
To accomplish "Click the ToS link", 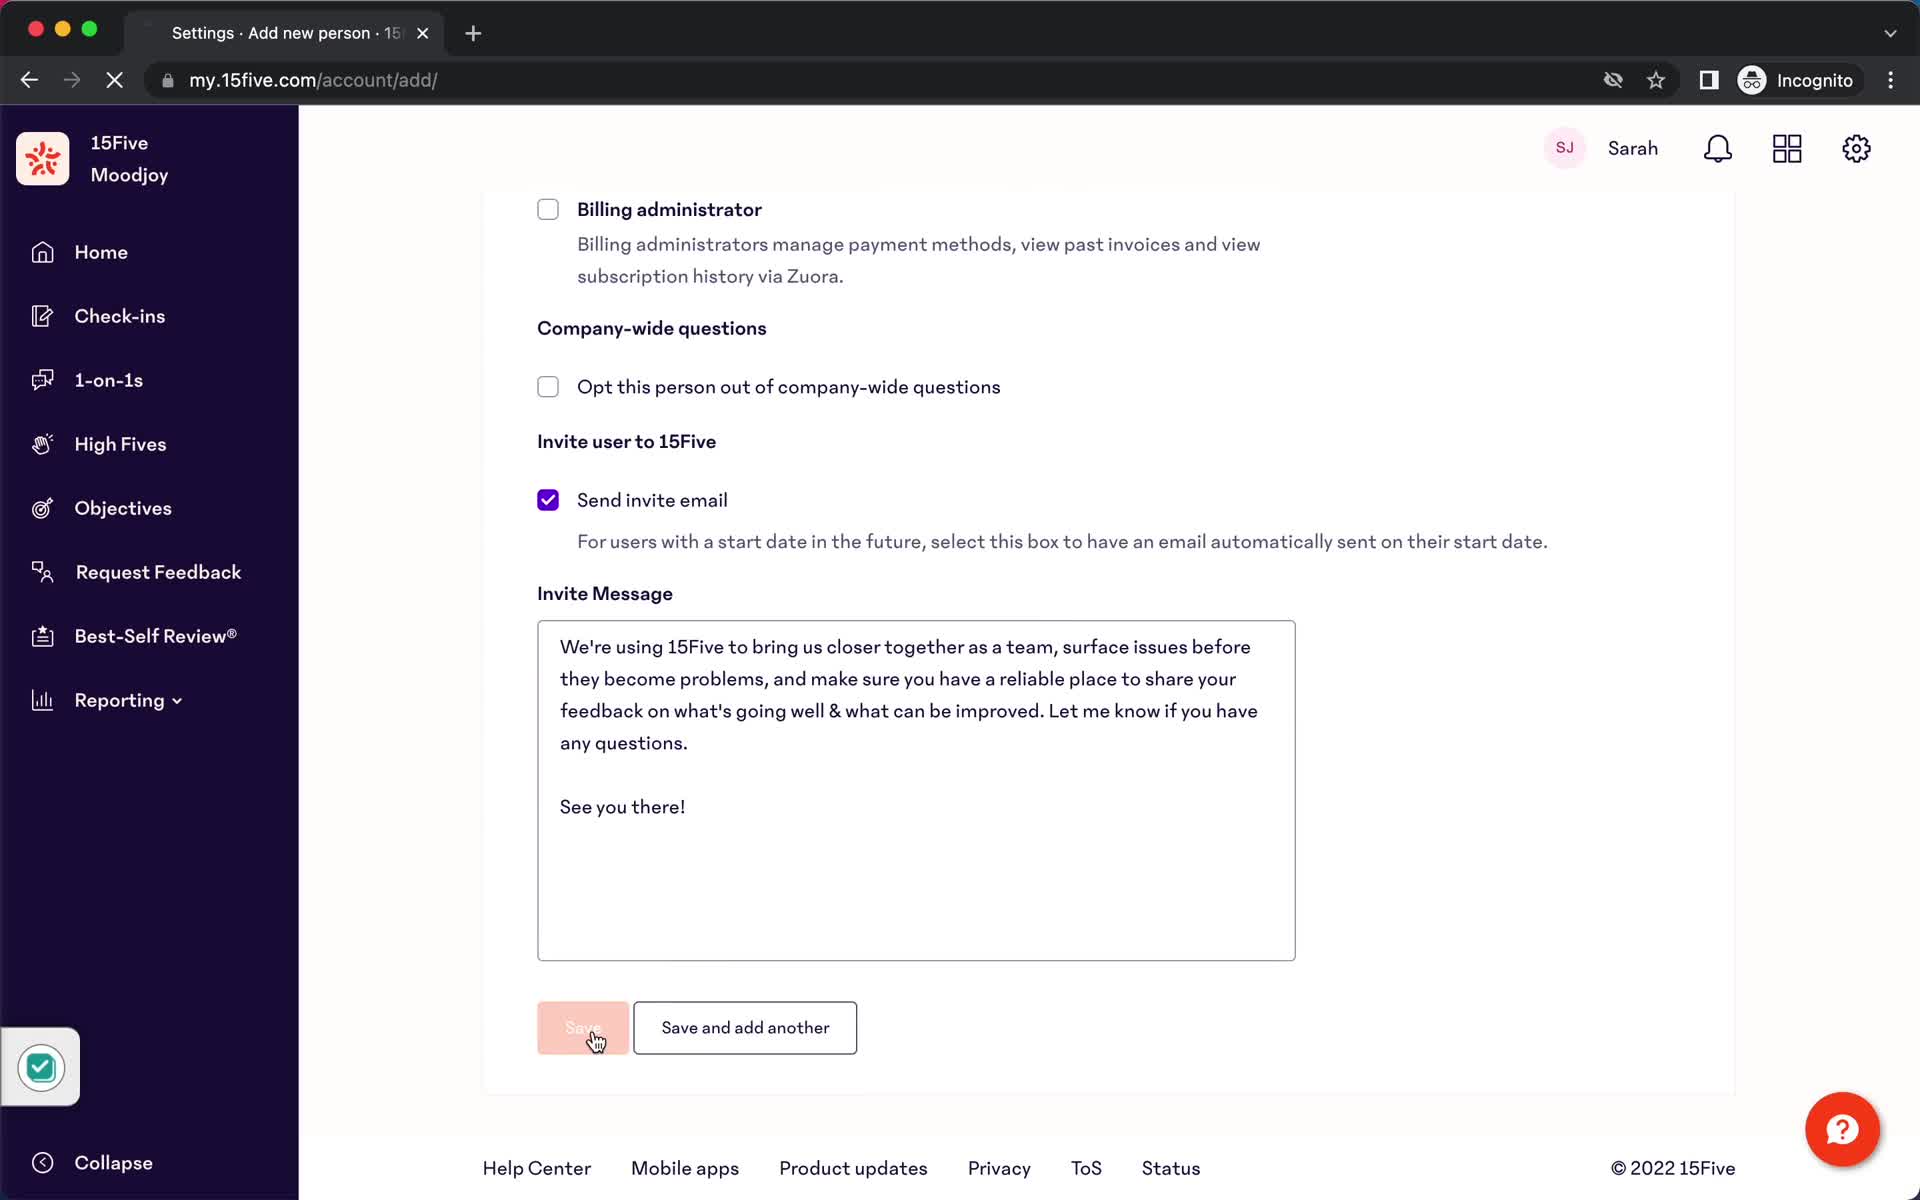I will (1088, 1168).
